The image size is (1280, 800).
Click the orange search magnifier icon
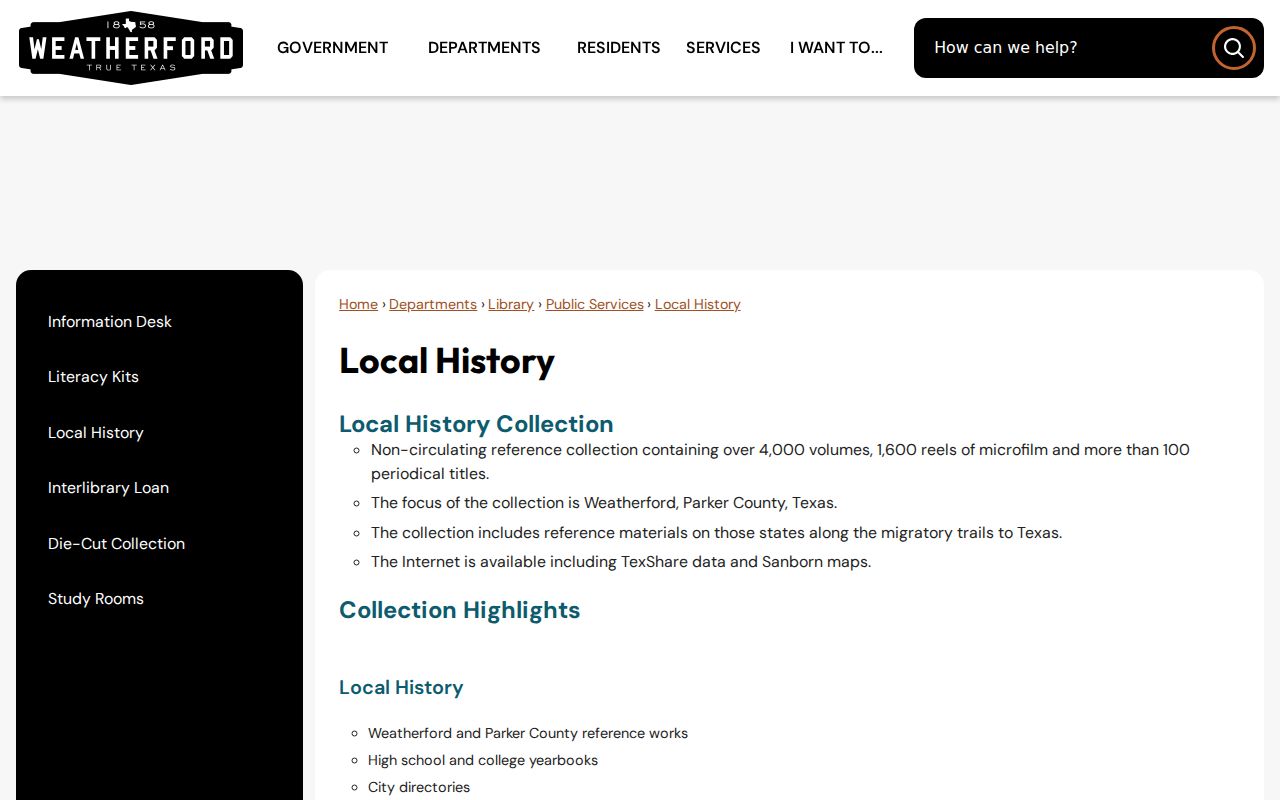pyautogui.click(x=1233, y=48)
